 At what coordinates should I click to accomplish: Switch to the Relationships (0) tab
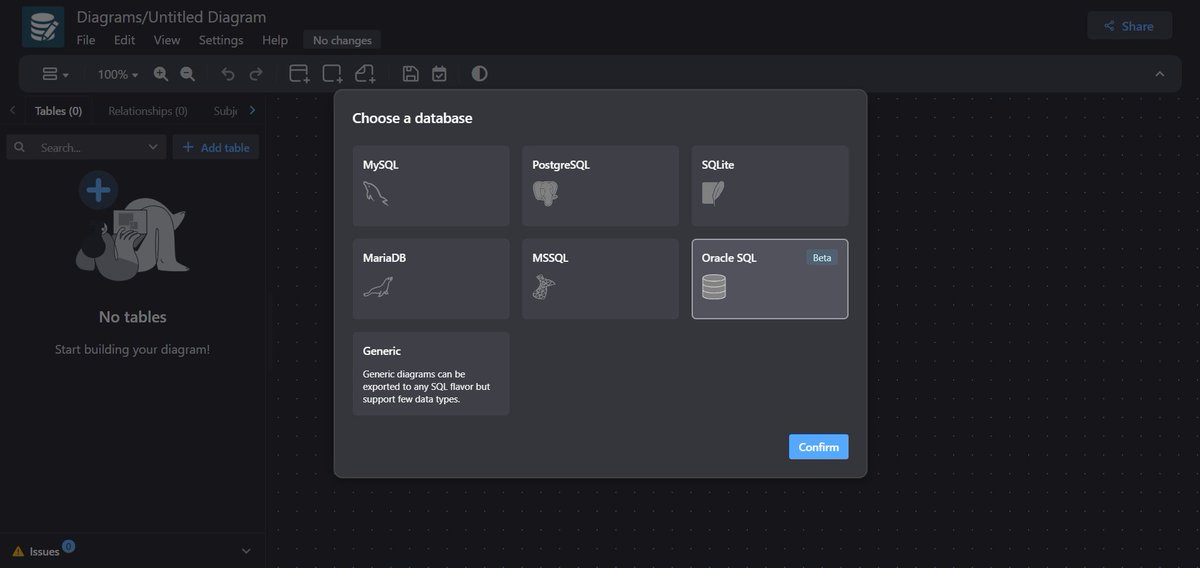[x=148, y=111]
